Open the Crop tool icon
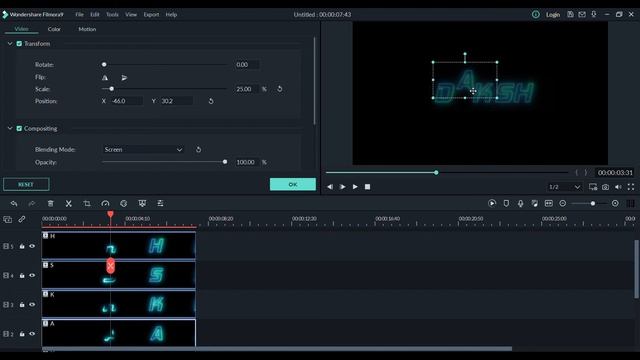The width and height of the screenshot is (640, 360). point(87,203)
